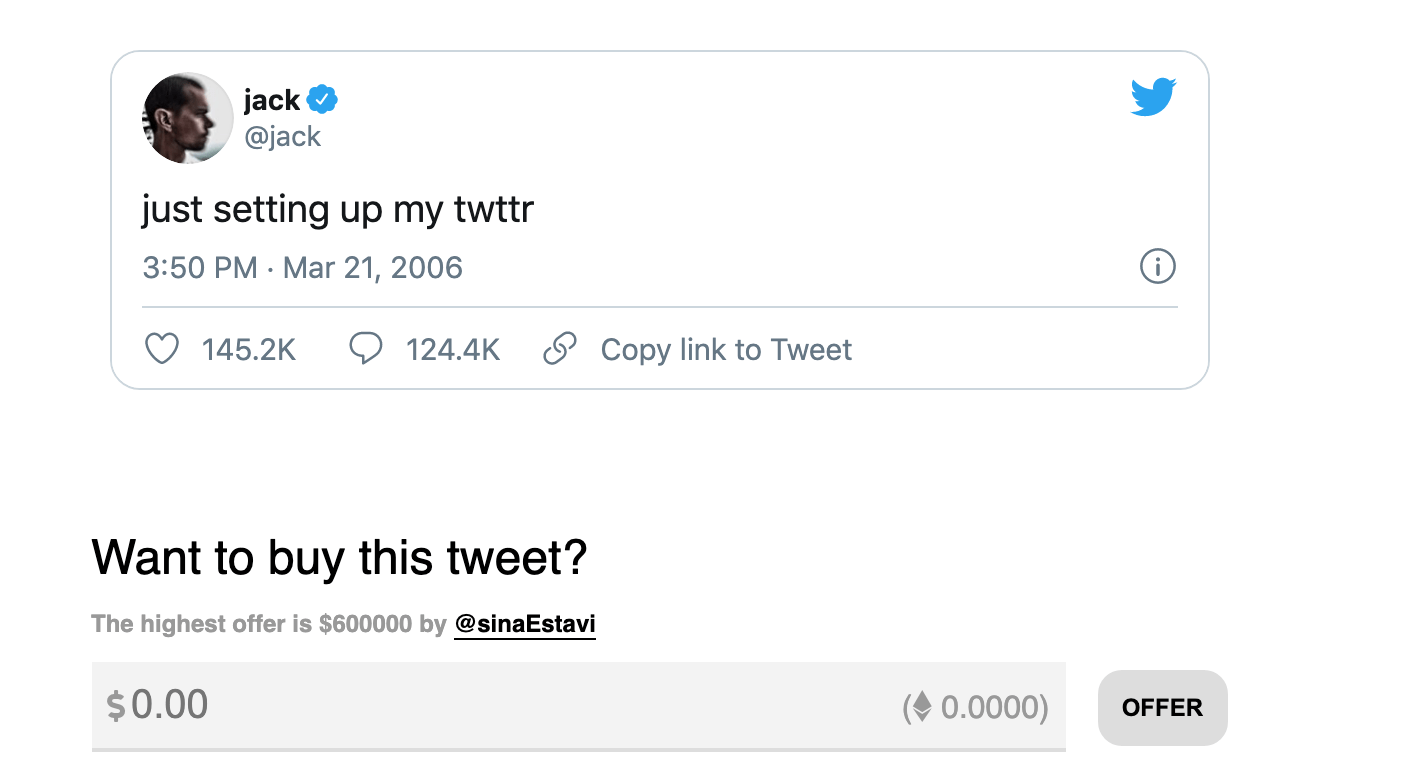Click the Ethereum symbol in offer field
The height and width of the screenshot is (784, 1428).
tap(922, 707)
